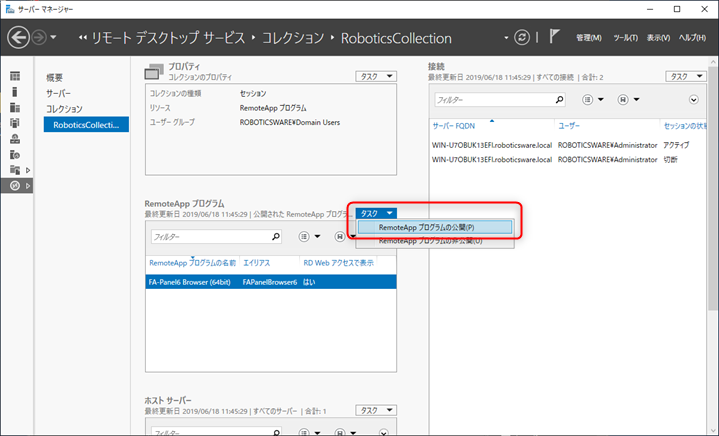
Task: Click リモート デスクトップ サービス breadcrumb
Action: point(168,38)
